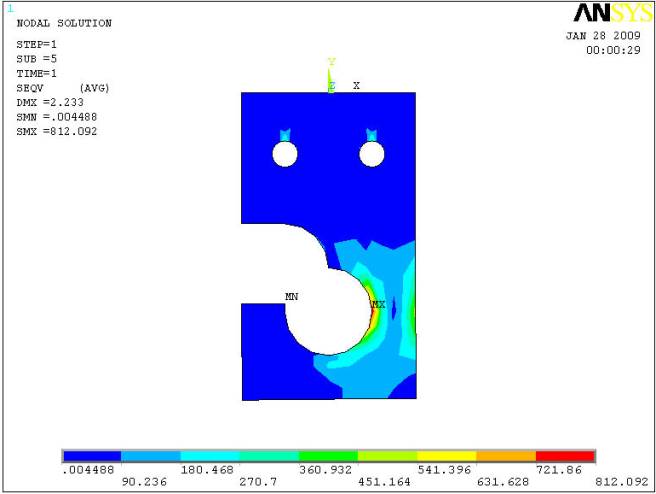Image resolution: width=656 pixels, height=494 pixels.
Task: Click the JAN 28 2009 date
Action: tap(603, 36)
